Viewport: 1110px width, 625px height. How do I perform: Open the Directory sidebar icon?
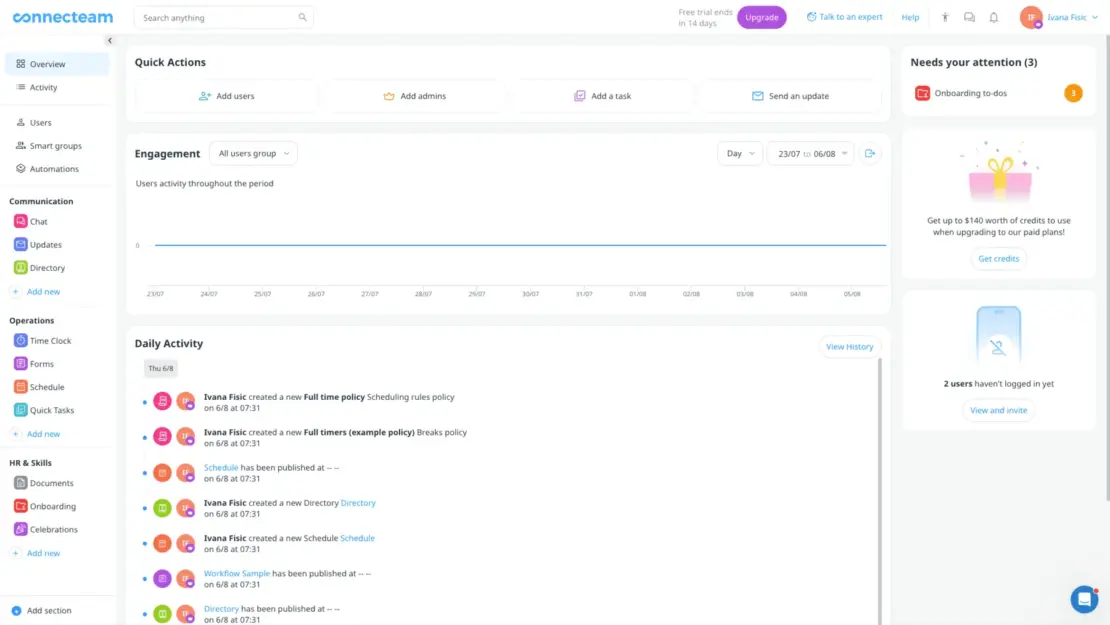click(21, 268)
